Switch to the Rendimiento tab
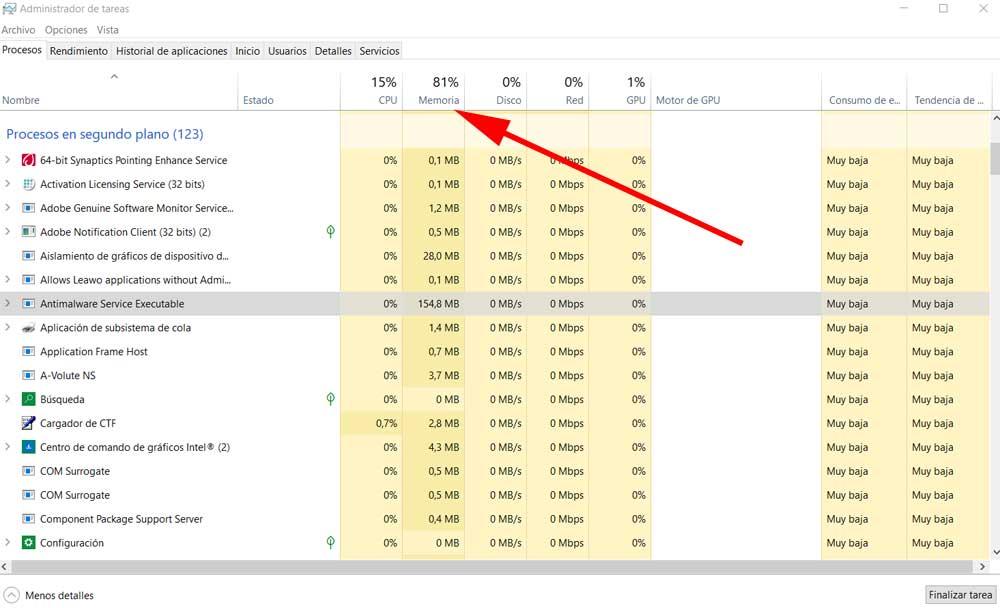Viewport: 1000px width, 608px height. coord(78,51)
